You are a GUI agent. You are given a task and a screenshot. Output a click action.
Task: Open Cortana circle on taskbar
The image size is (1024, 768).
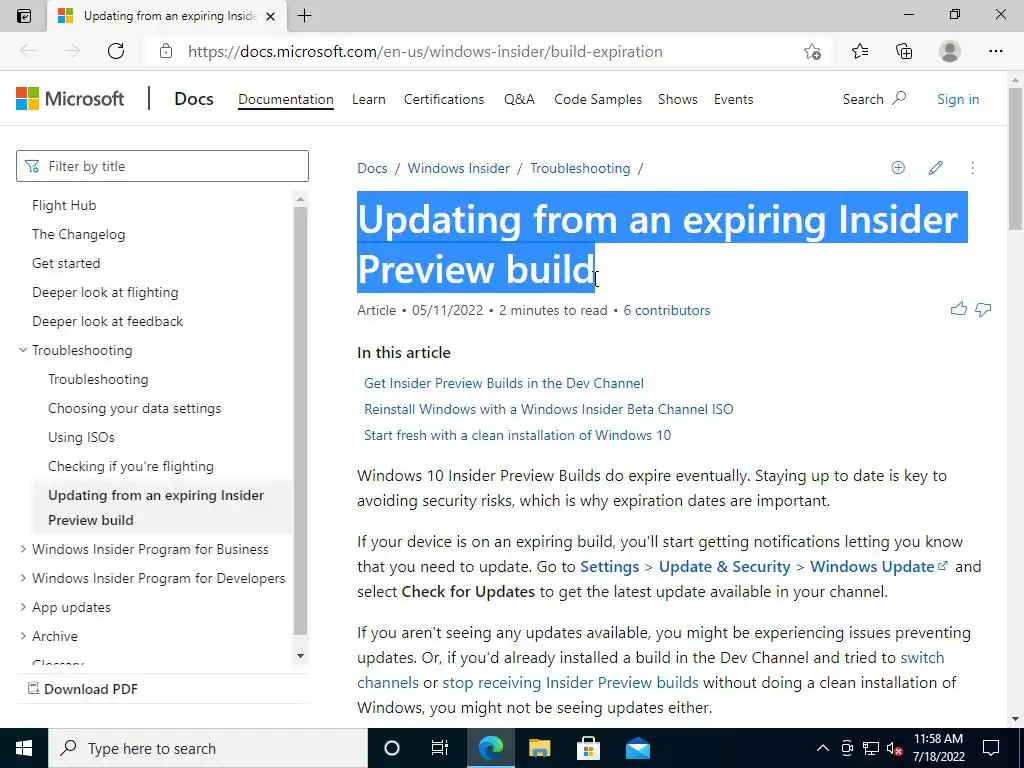coord(391,748)
